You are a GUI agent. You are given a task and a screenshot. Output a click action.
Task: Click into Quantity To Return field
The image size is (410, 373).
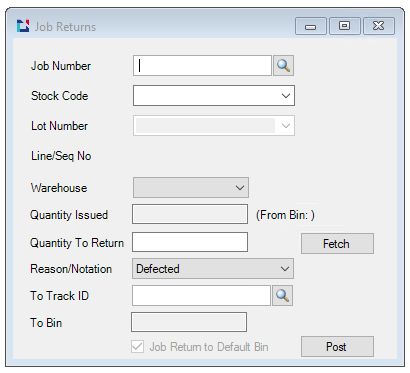point(190,242)
